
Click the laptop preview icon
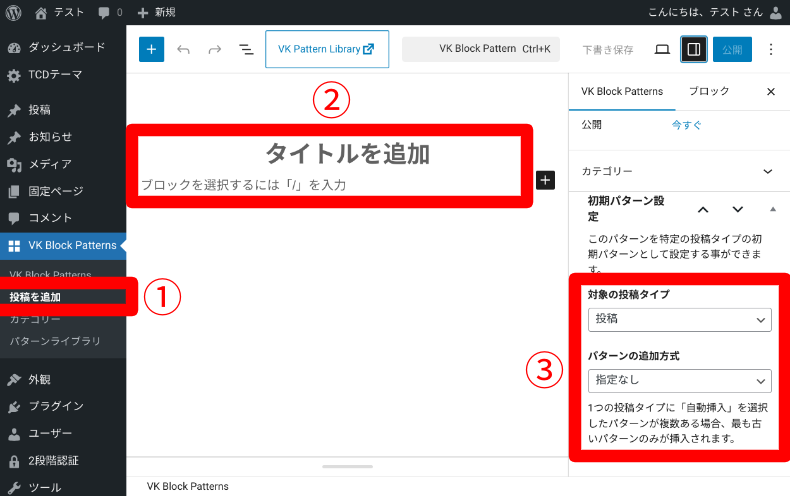(x=662, y=49)
